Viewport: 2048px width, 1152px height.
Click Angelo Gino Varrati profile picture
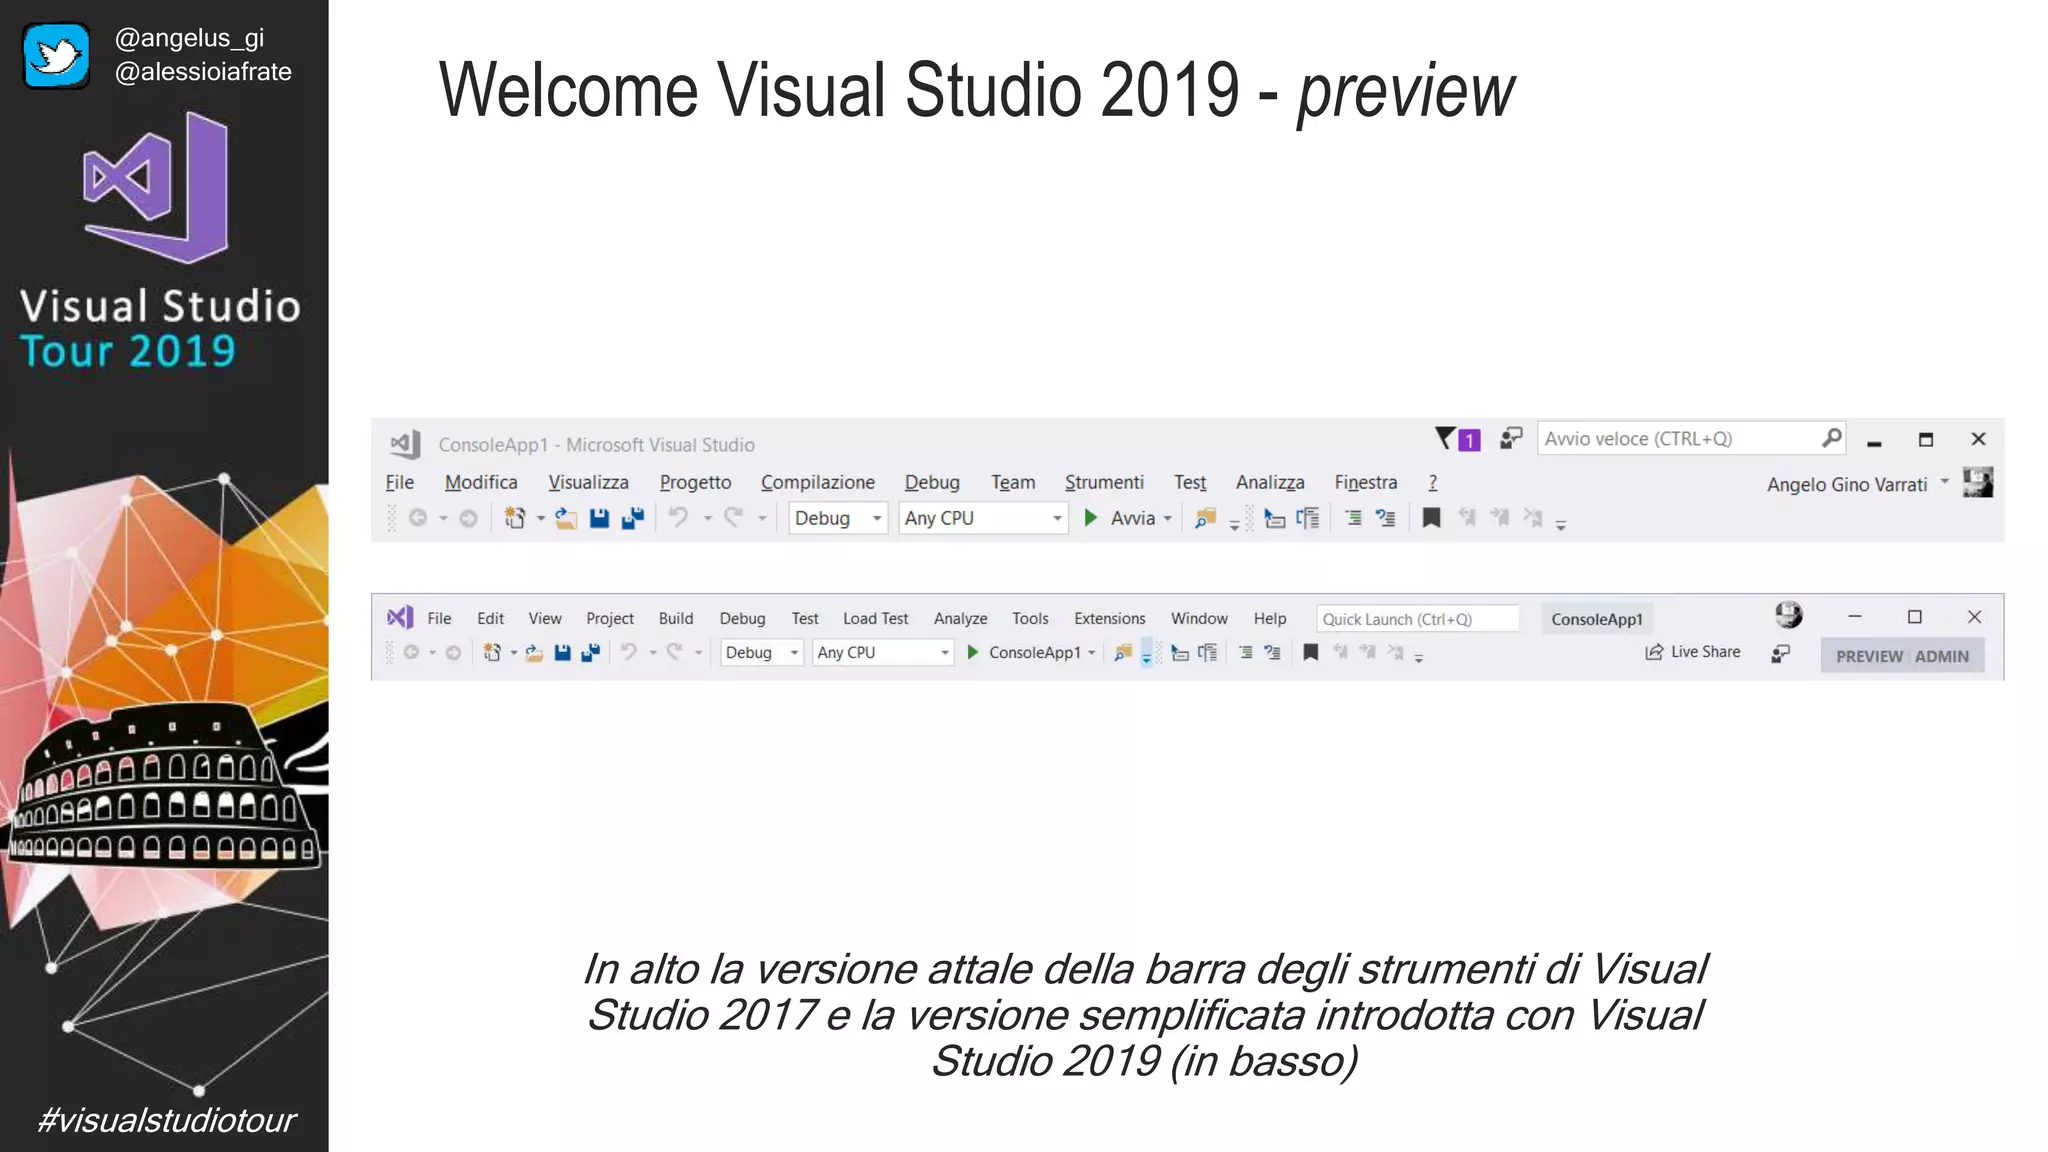tap(1978, 482)
